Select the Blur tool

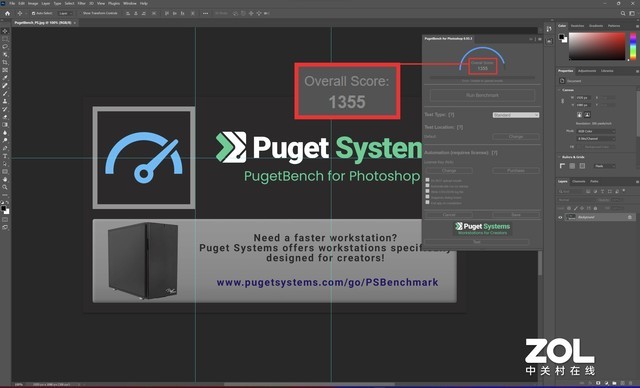point(5,132)
